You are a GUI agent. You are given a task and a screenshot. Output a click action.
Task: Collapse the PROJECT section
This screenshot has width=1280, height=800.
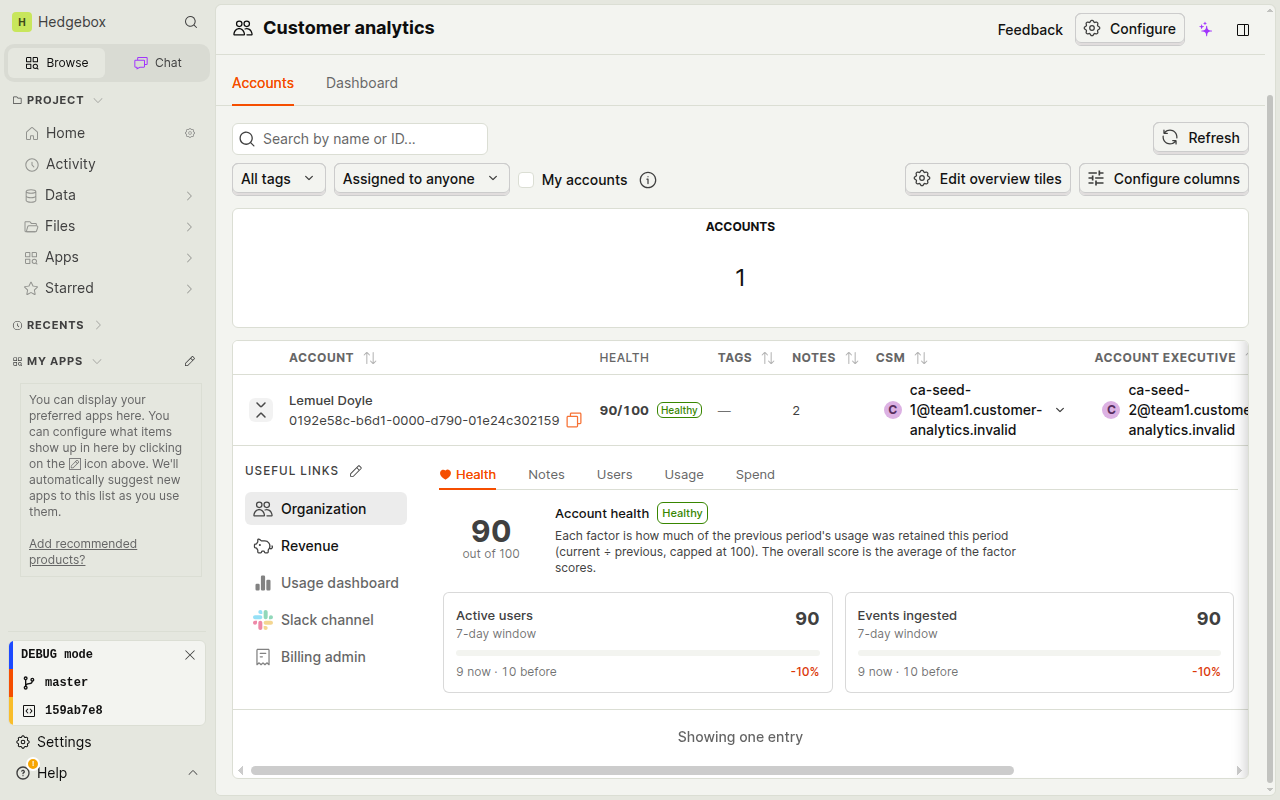58,100
